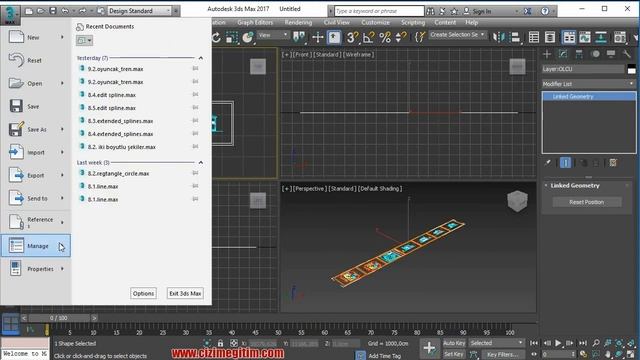Click the Set Key button
Image resolution: width=640 pixels, height=360 pixels.
pyautogui.click(x=454, y=354)
